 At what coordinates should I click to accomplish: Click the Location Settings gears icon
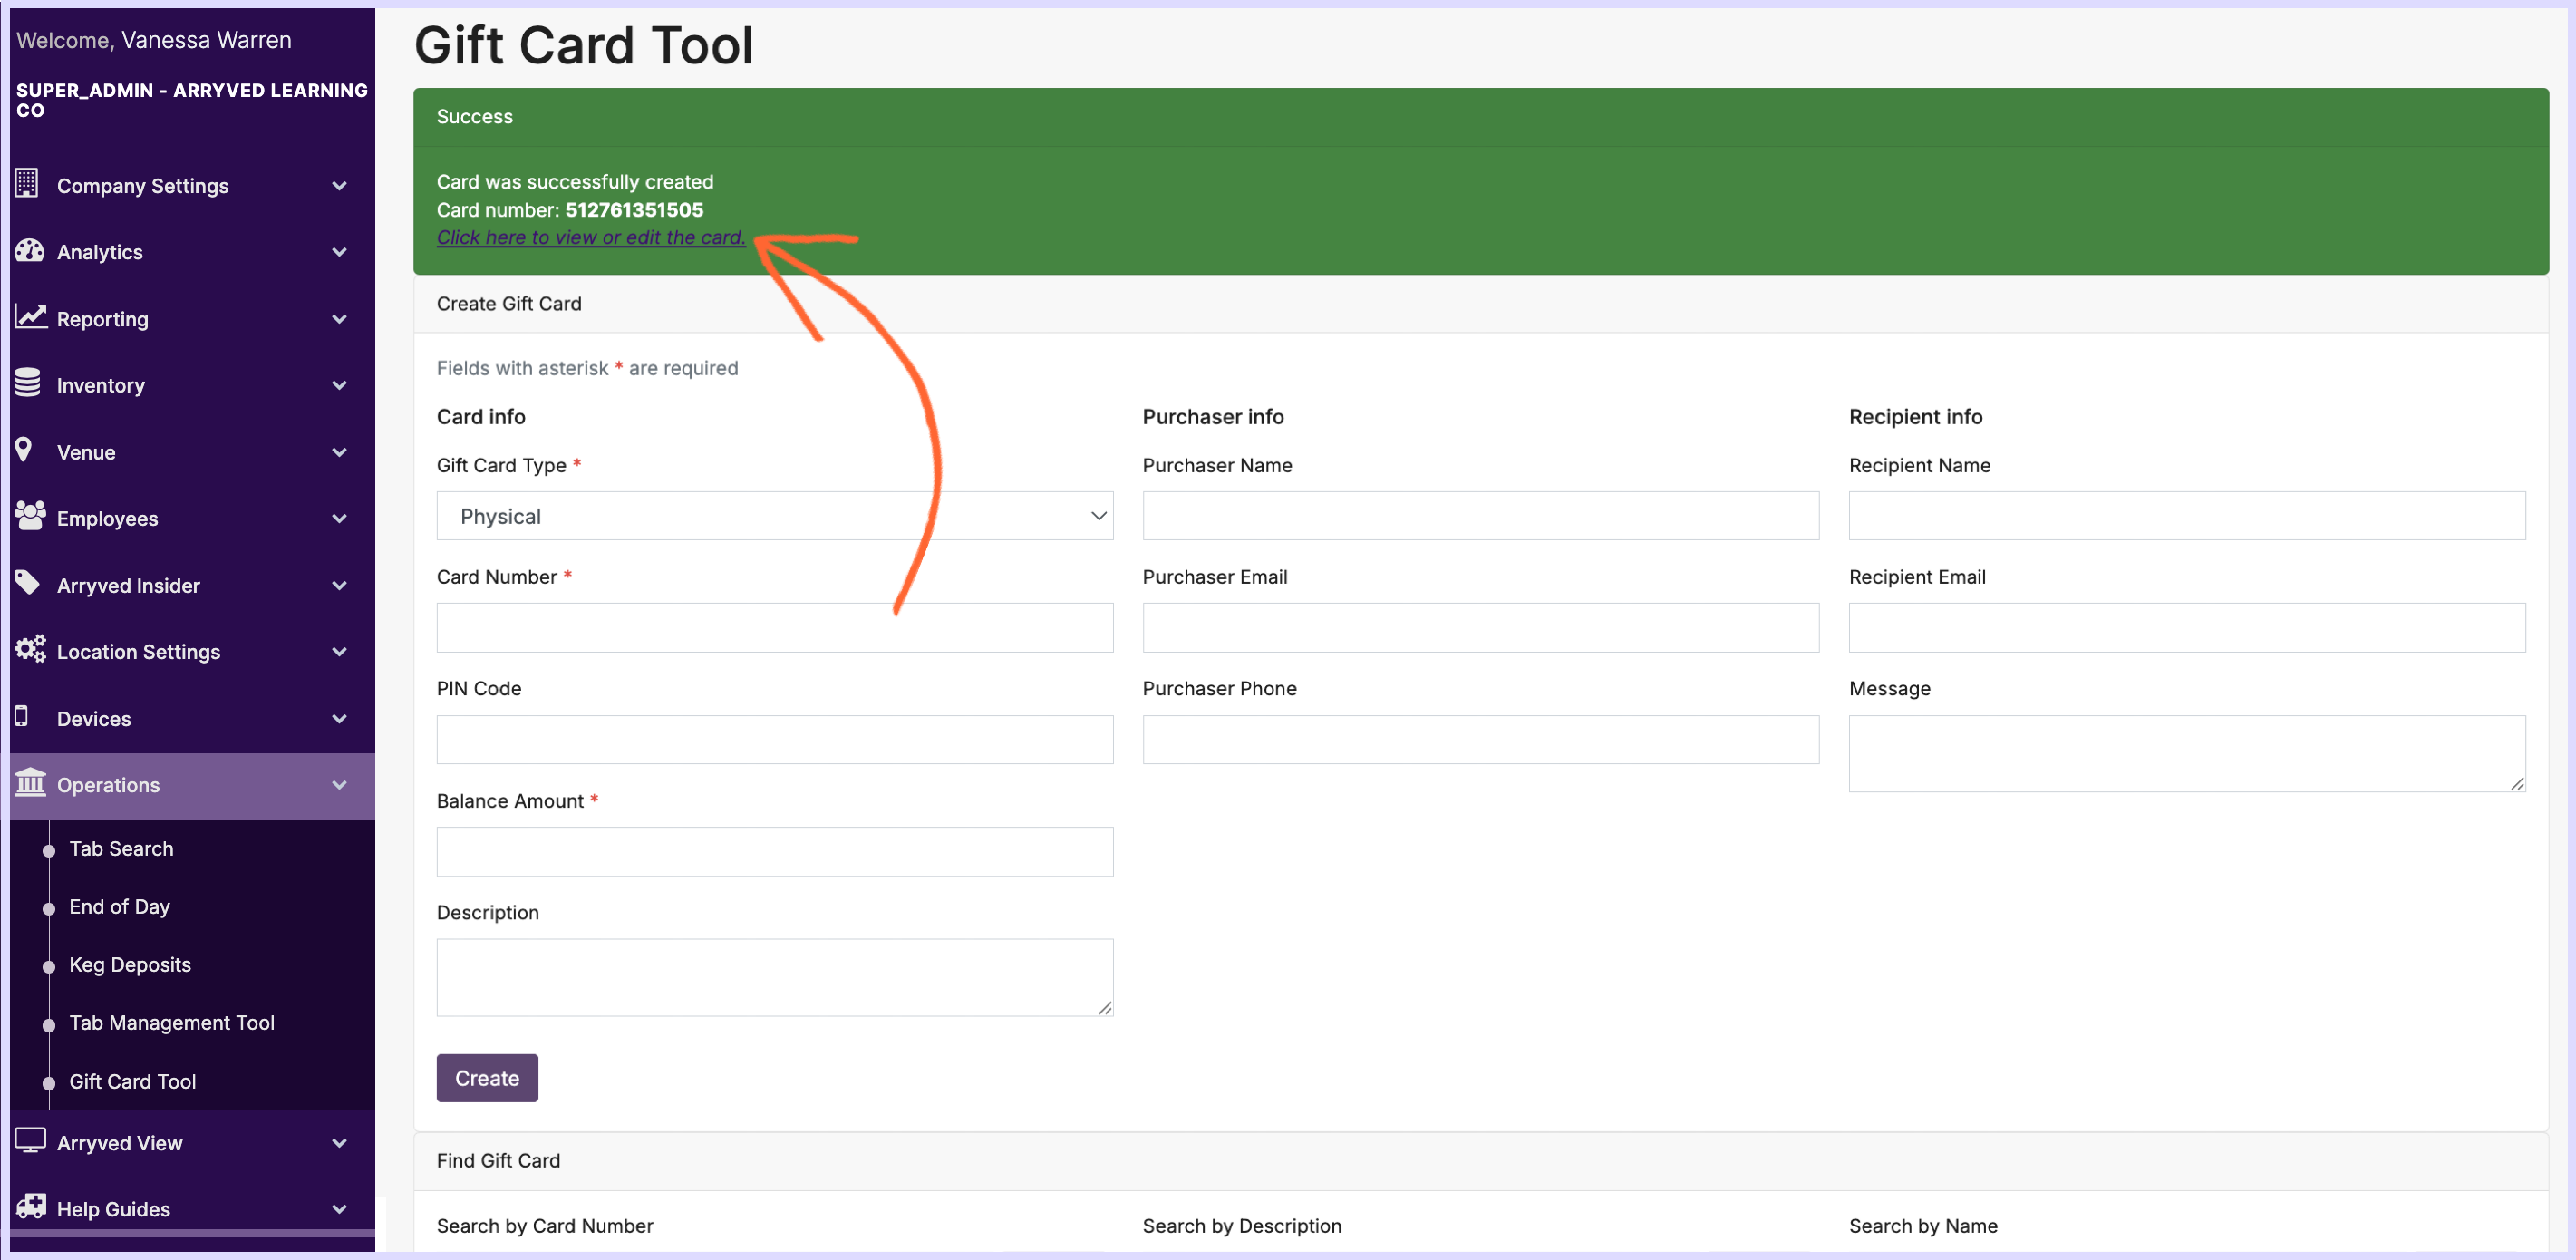coord(30,650)
